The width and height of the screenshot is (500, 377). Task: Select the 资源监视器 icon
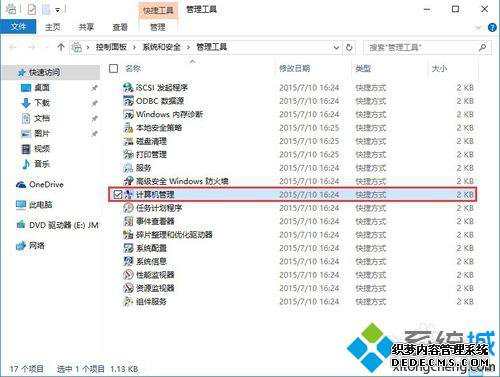pos(128,288)
